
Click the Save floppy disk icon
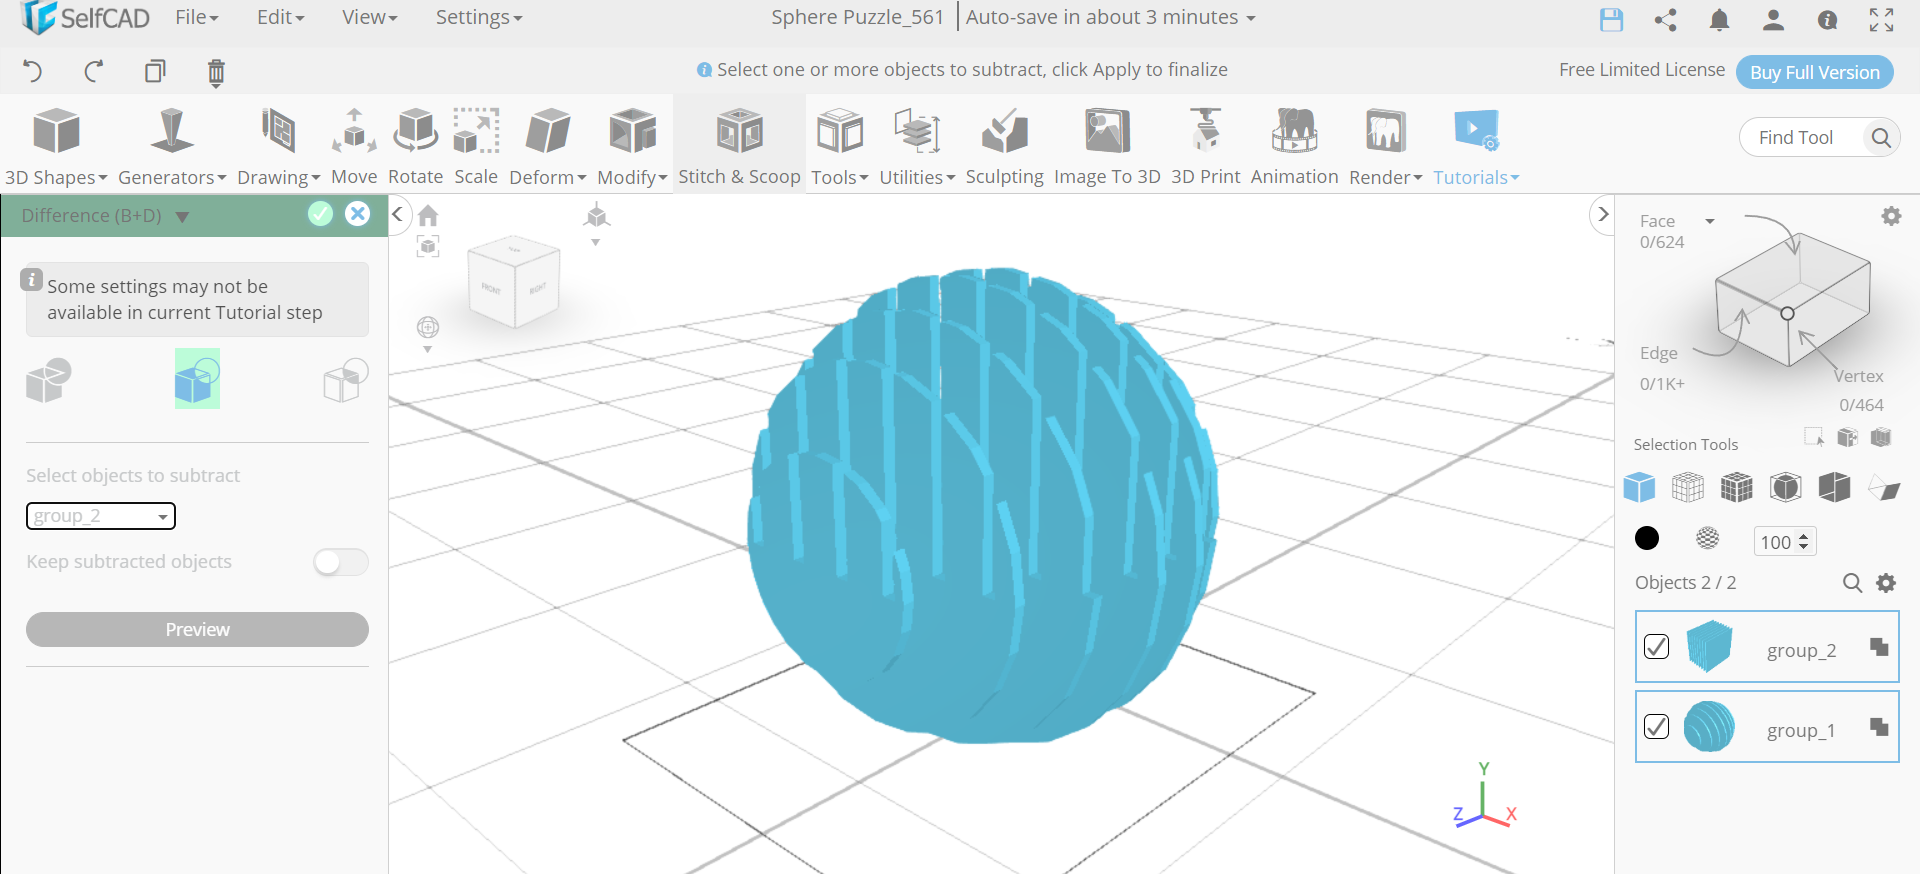click(x=1611, y=19)
